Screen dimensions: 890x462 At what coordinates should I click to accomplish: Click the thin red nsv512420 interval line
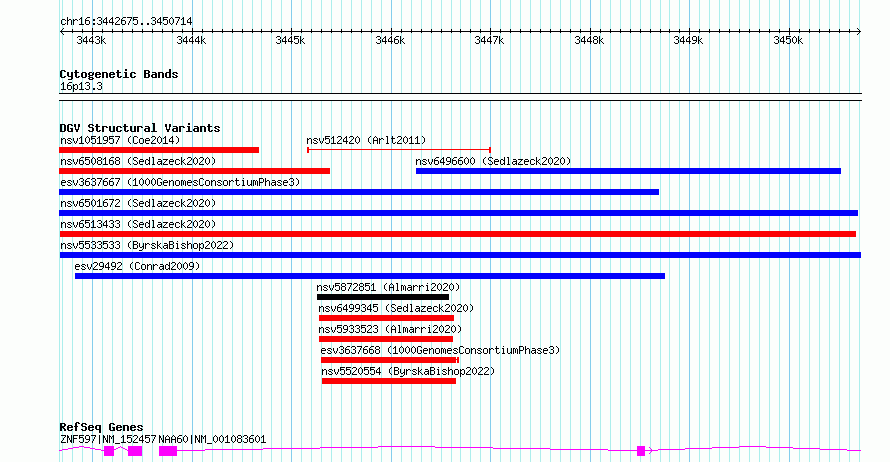(399, 150)
